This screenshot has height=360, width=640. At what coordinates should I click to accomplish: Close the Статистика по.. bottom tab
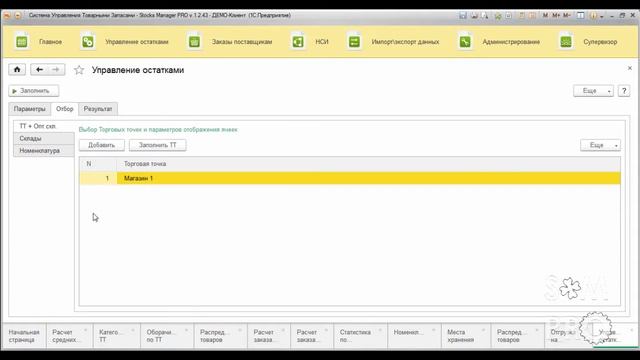pyautogui.click(x=380, y=330)
